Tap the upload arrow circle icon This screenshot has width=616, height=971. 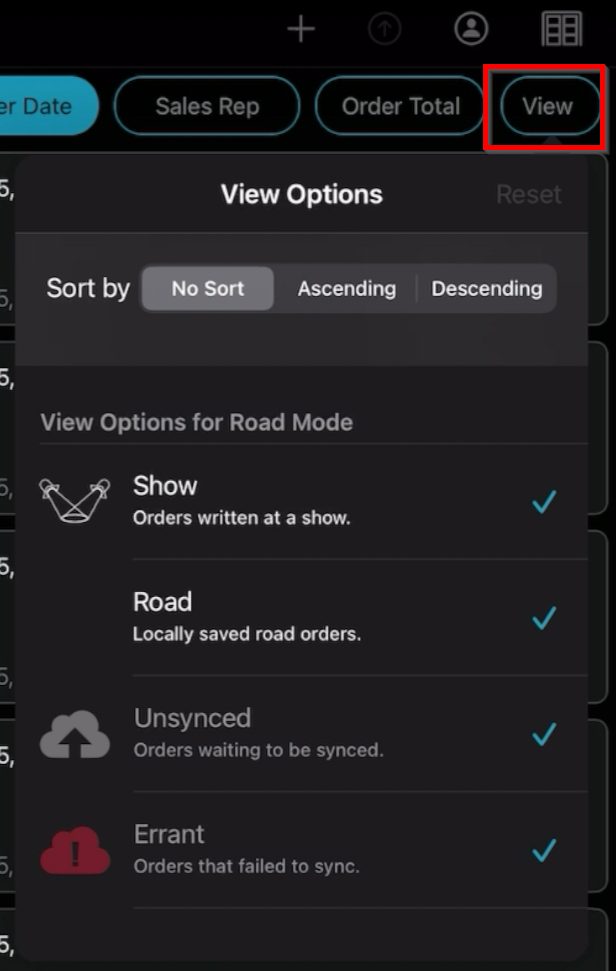384,29
